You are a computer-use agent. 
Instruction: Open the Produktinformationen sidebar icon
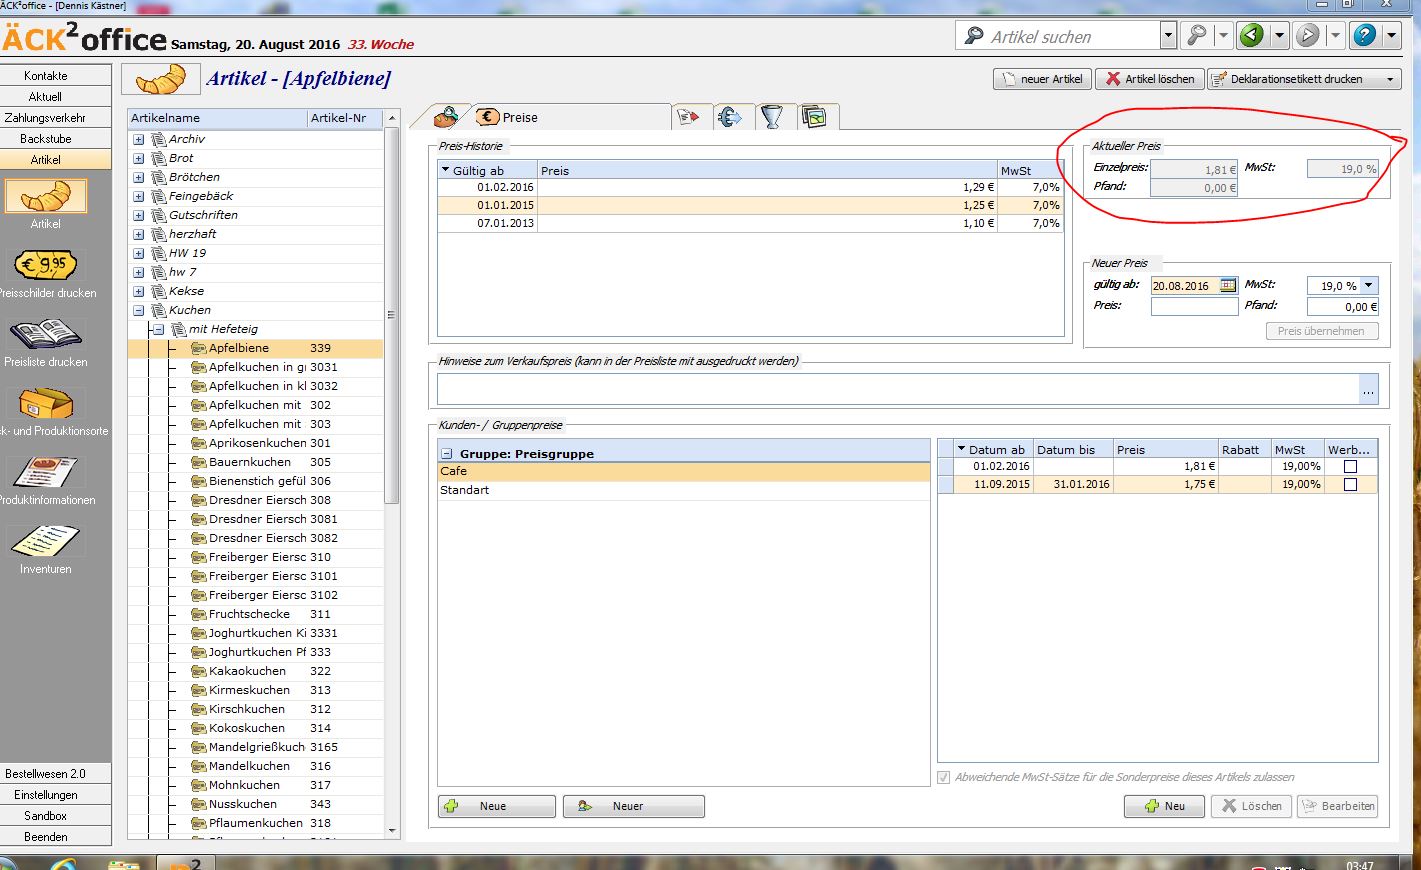[45, 472]
